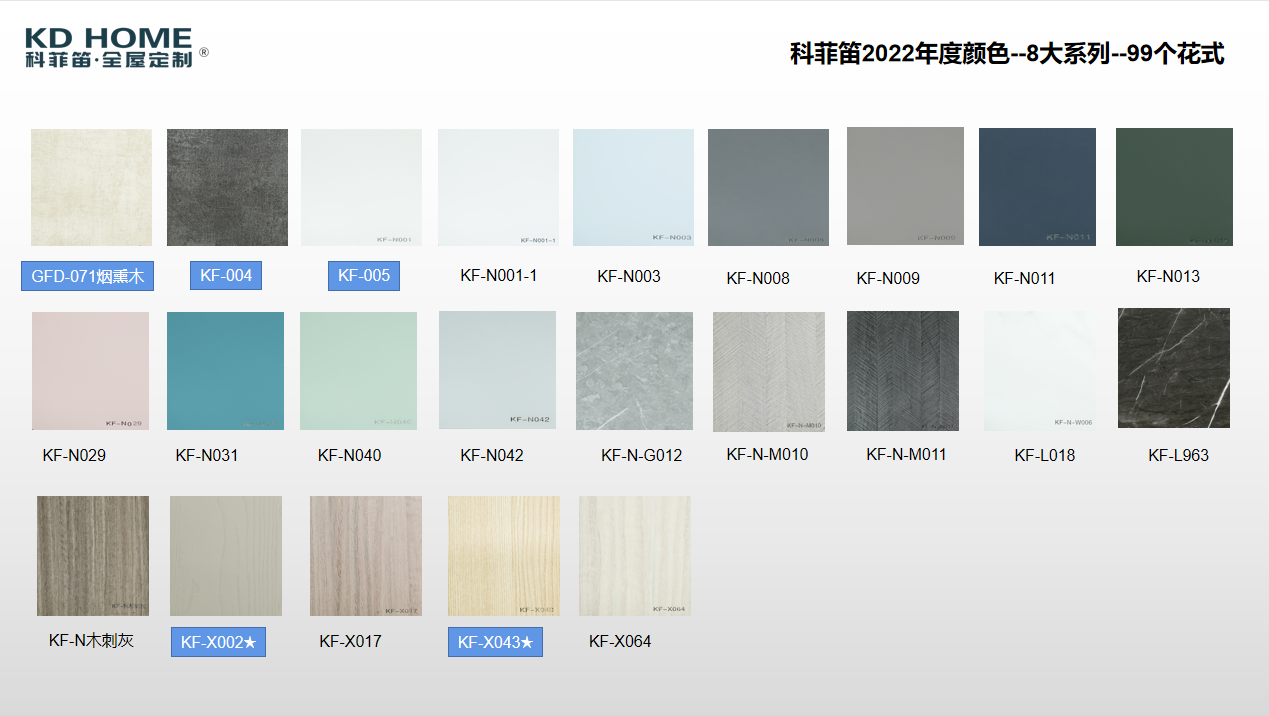Select the KF-N-M011 caption text
This screenshot has width=1269, height=716.
point(906,454)
